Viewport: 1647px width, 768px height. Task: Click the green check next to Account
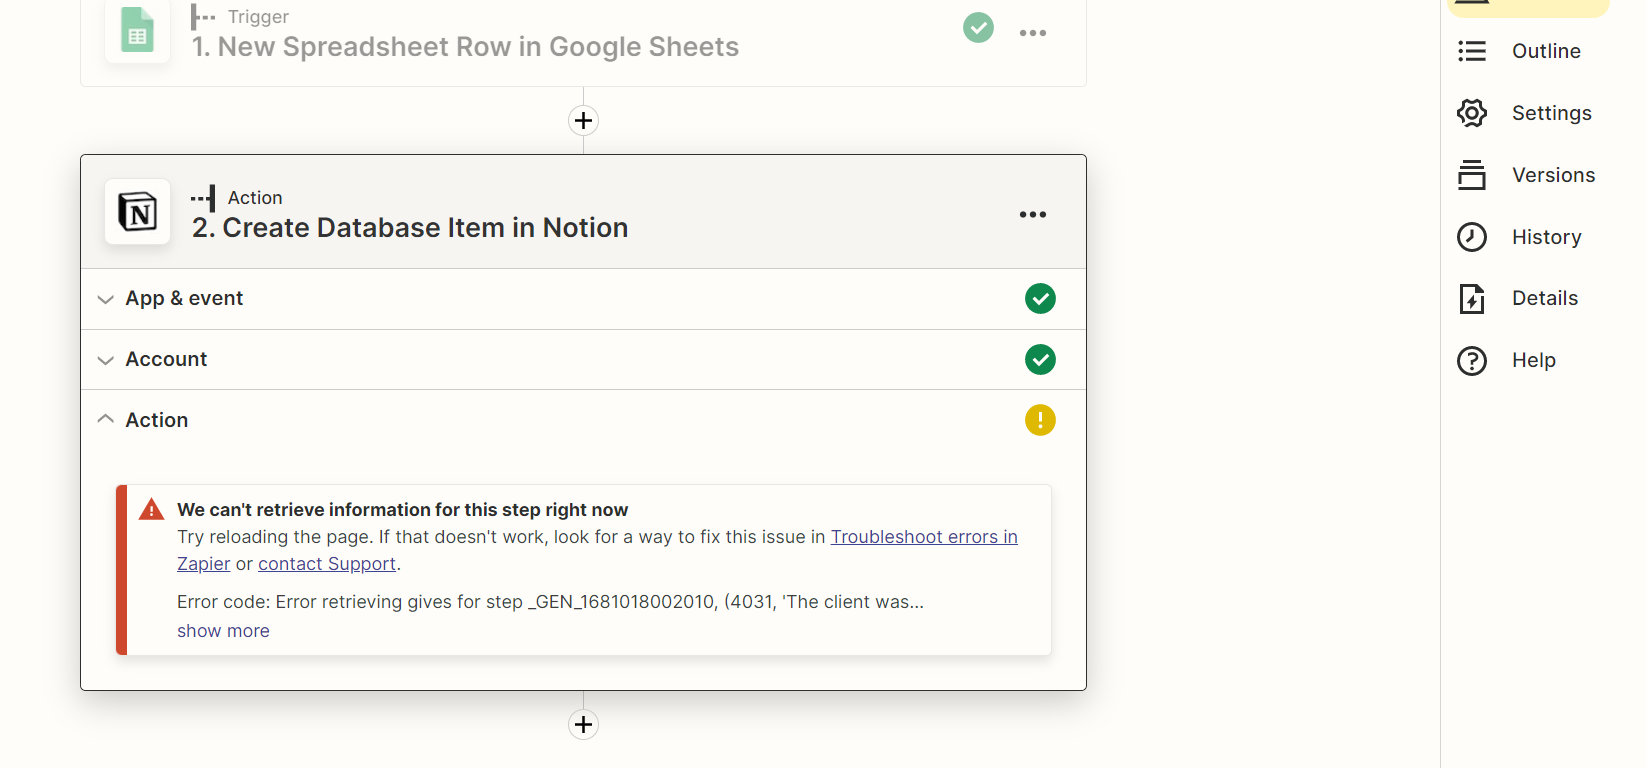(1040, 359)
